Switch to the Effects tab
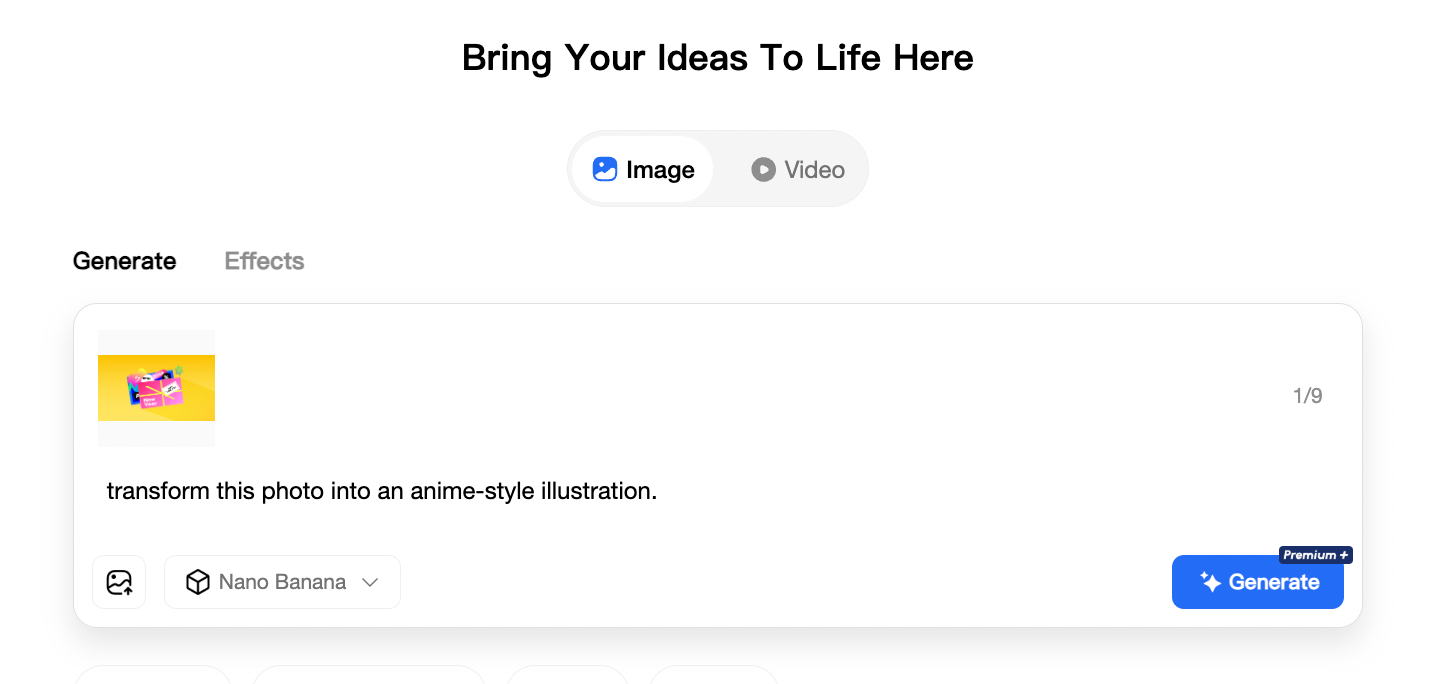 pyautogui.click(x=264, y=261)
